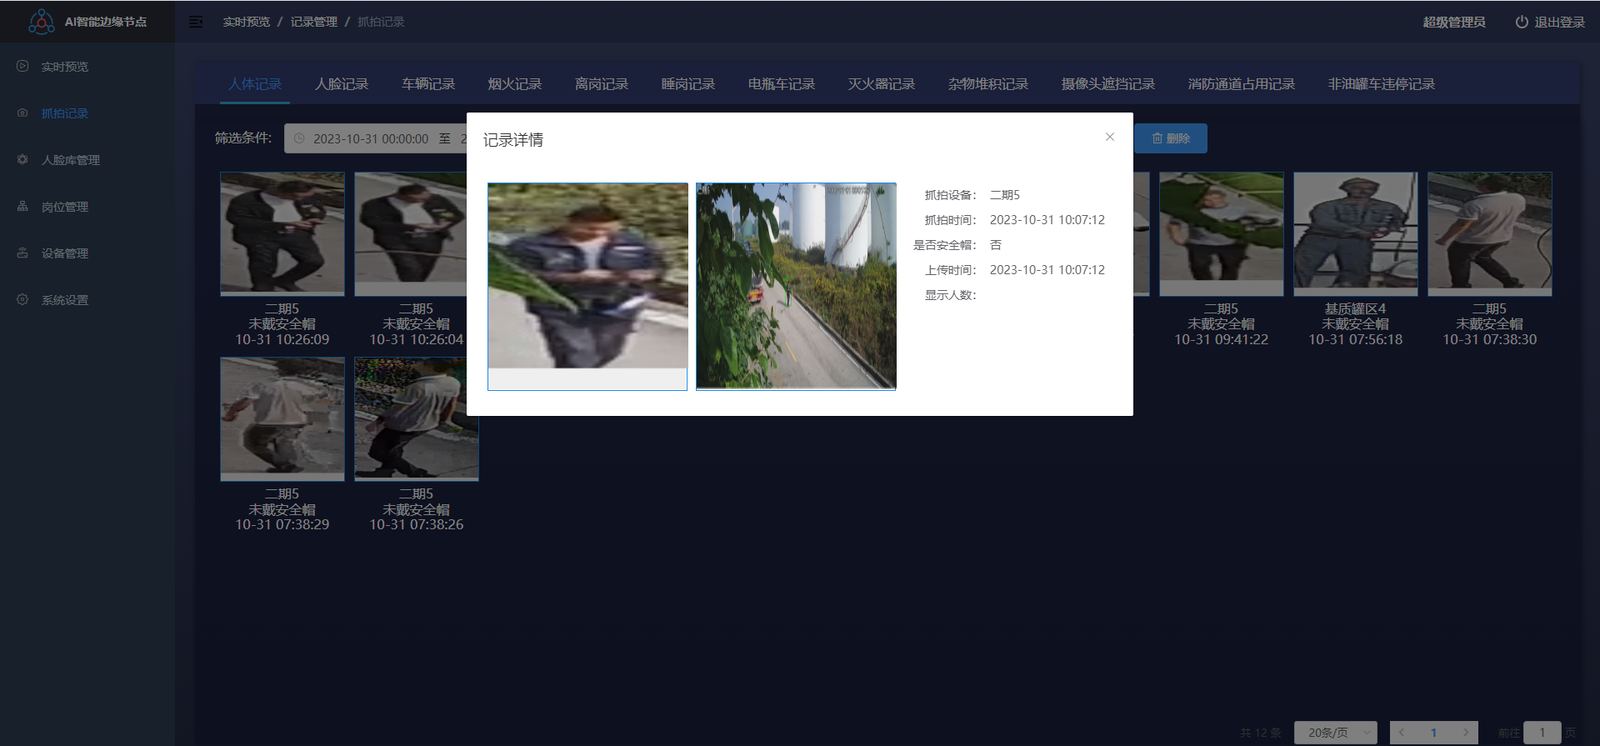Click the 记录详情 dialog title
Viewport: 1600px width, 746px height.
pyautogui.click(x=513, y=140)
